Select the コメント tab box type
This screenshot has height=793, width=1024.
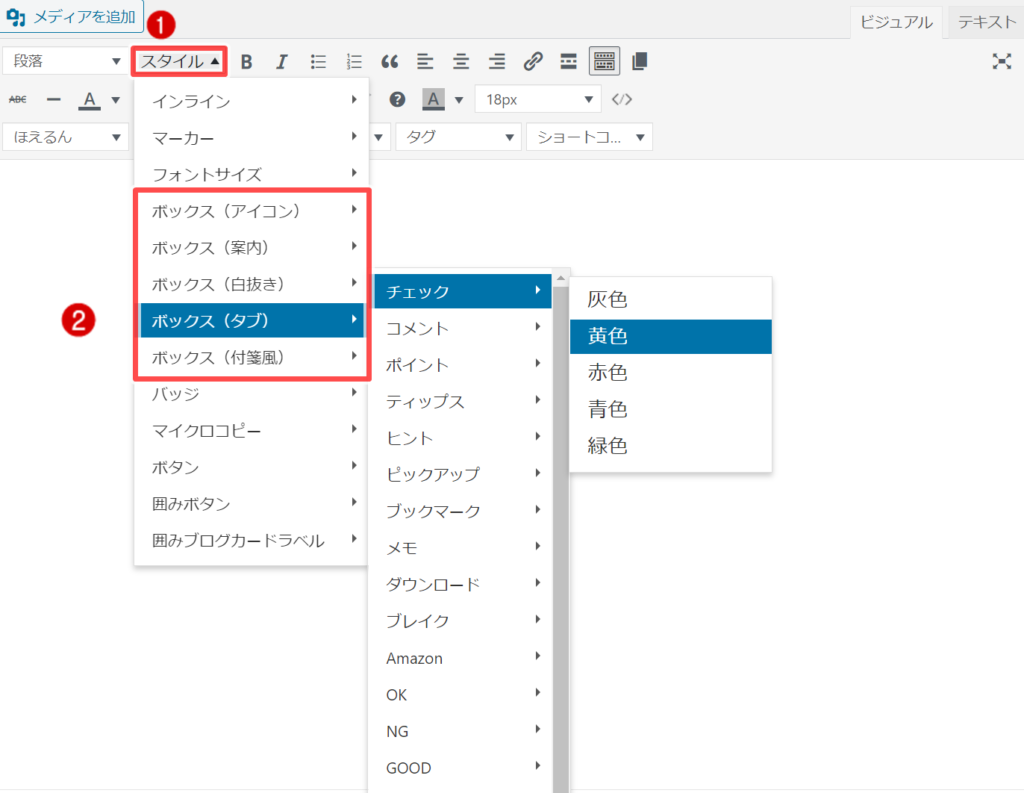pos(462,328)
